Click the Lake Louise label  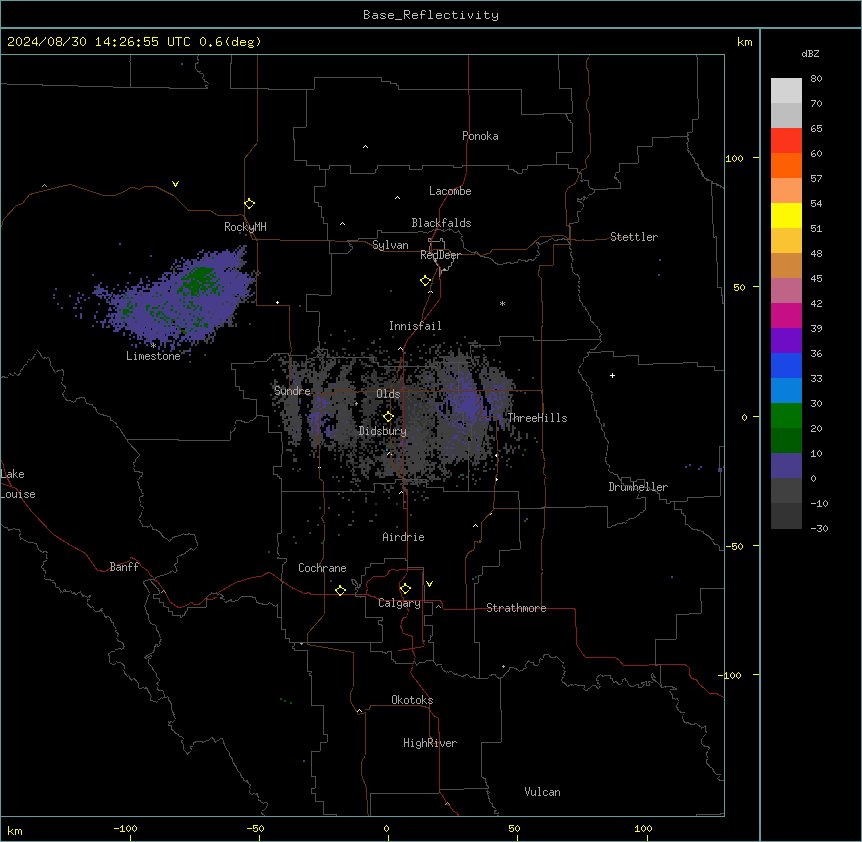click(18, 484)
